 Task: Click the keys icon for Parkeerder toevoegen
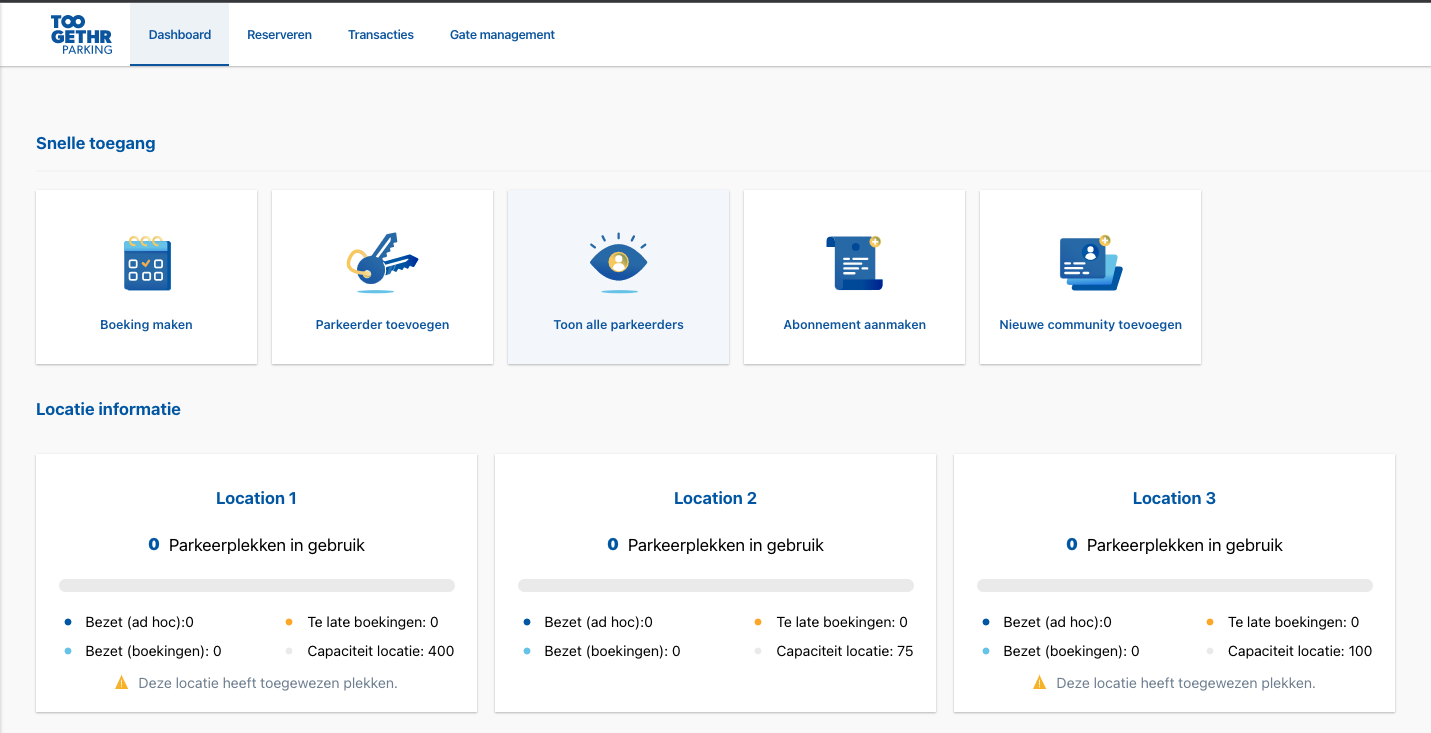[382, 263]
